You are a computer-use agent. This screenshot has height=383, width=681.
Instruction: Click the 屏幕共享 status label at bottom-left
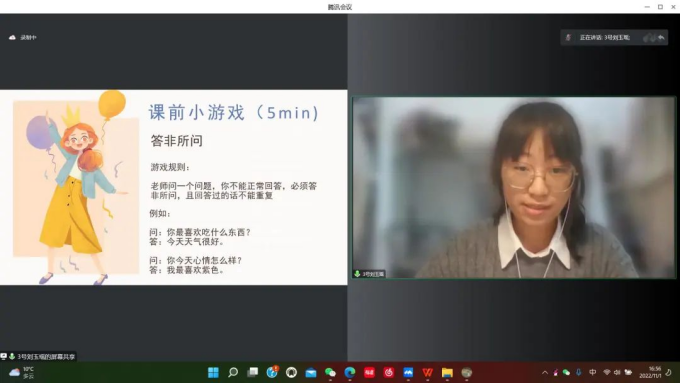38,357
